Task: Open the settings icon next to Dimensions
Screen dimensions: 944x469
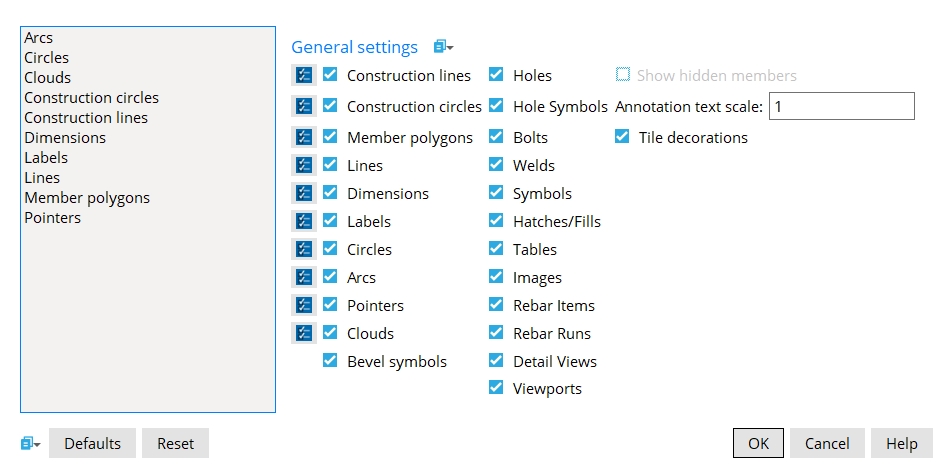Action: tap(304, 193)
